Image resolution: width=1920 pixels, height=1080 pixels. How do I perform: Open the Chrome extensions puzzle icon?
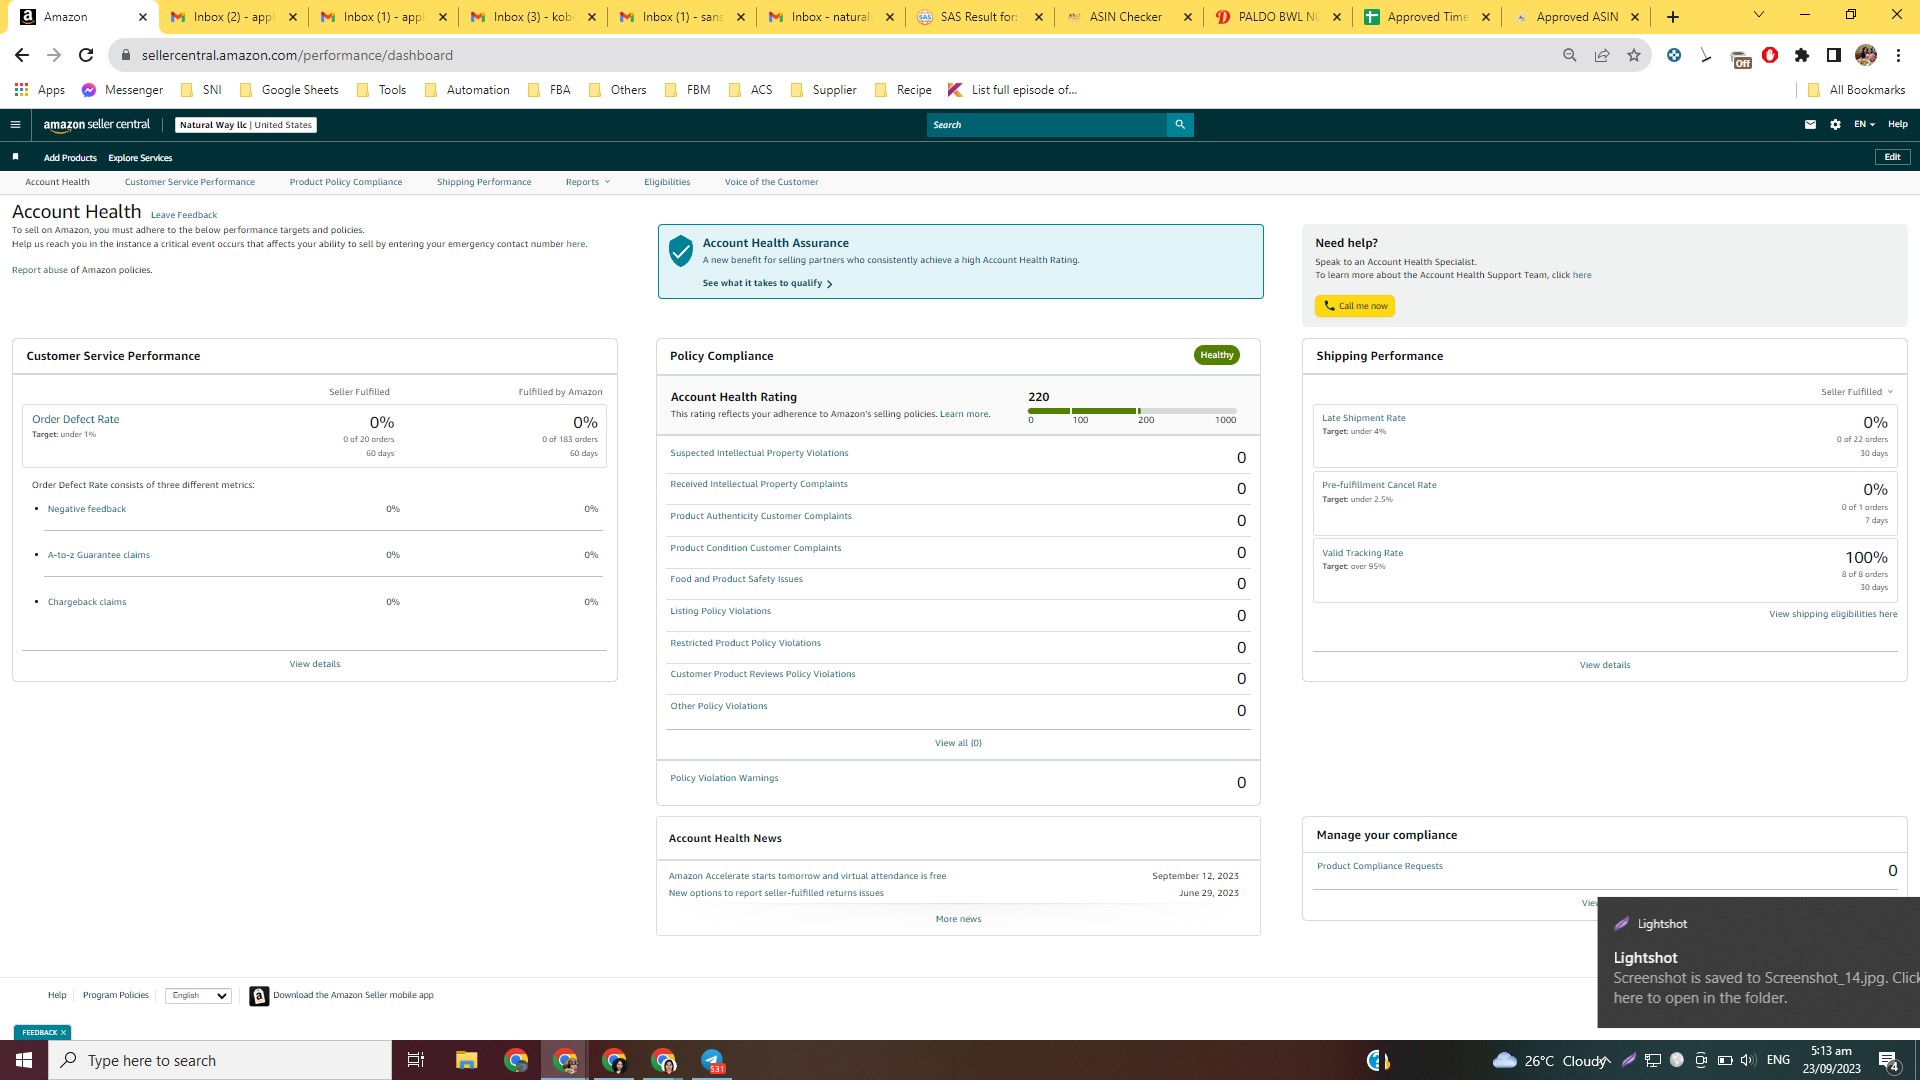click(1802, 55)
